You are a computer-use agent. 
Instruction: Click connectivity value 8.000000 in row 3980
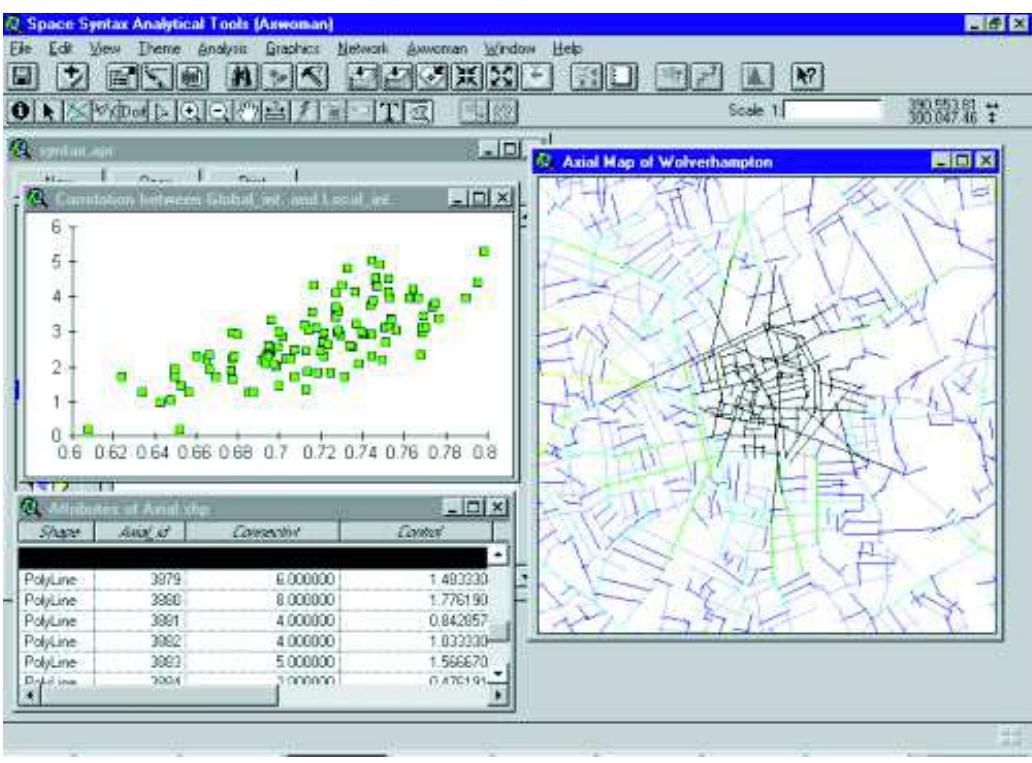tap(261, 600)
